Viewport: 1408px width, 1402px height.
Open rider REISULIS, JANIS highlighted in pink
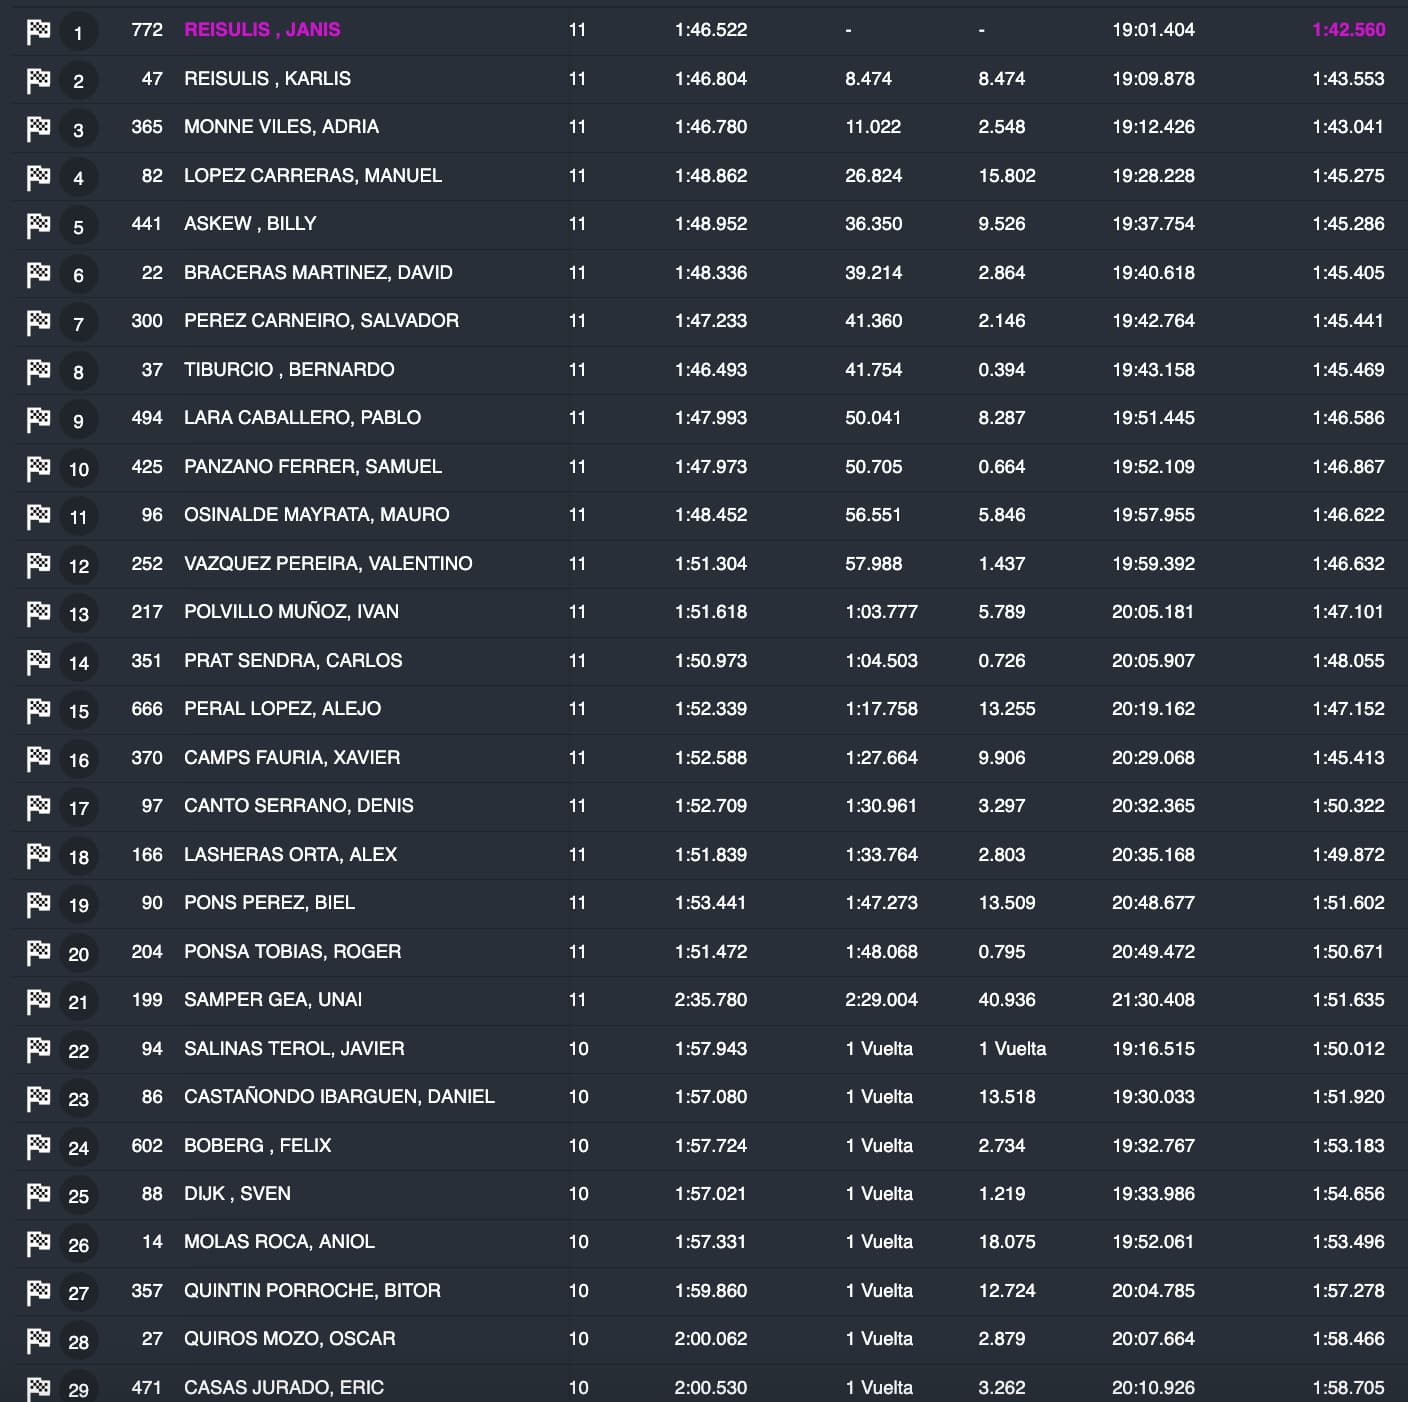[262, 30]
